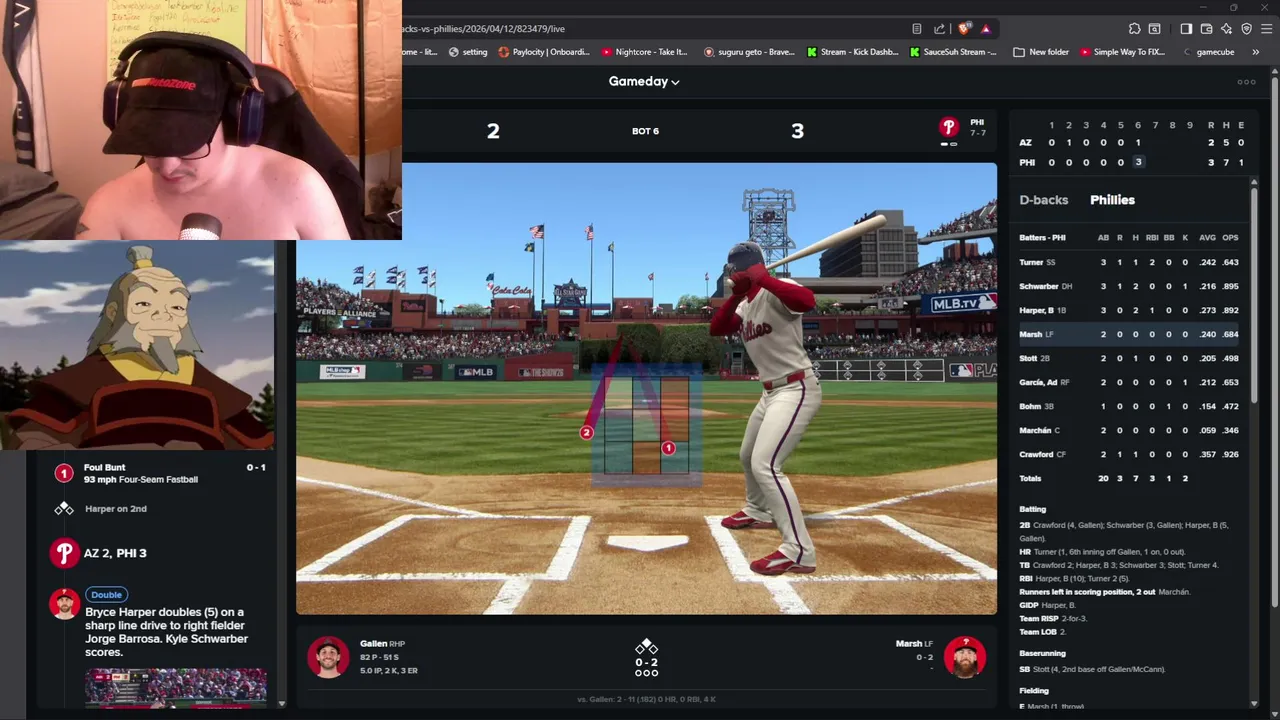Screen dimensions: 1280x720
Task: Select Crawford in the batters list
Action: 1130,454
